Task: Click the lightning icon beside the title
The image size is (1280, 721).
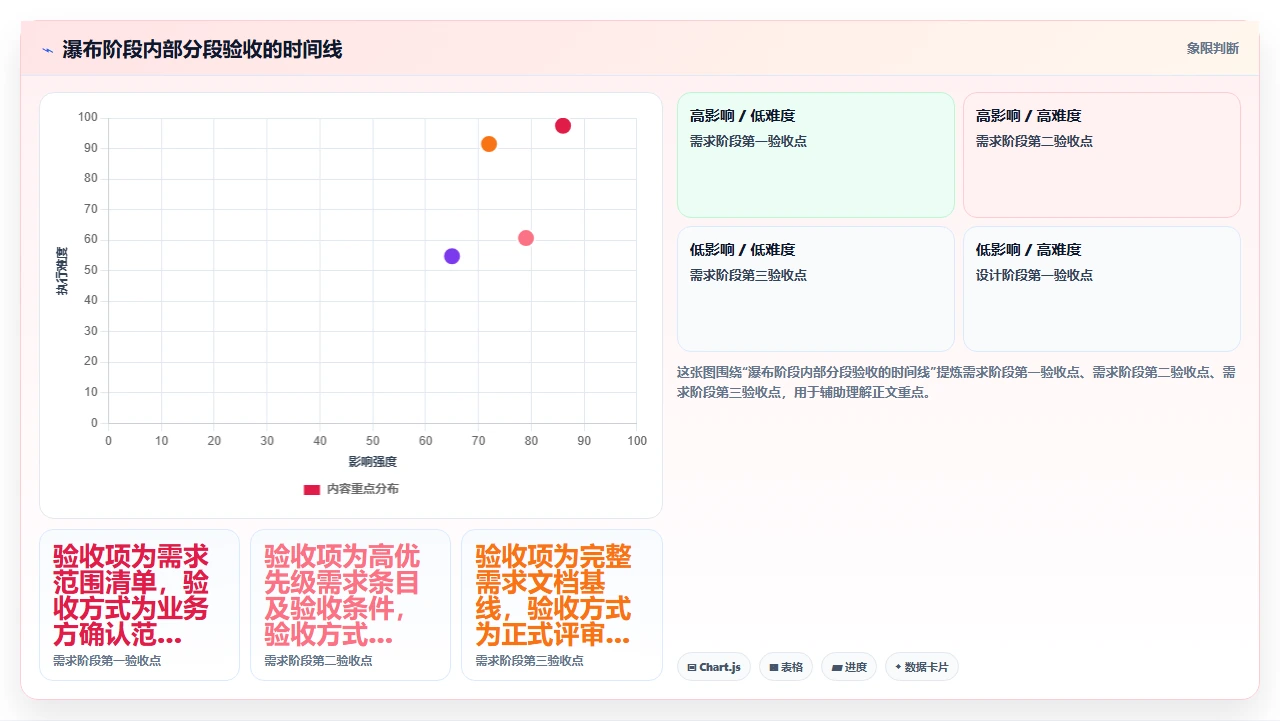Action: click(x=47, y=50)
